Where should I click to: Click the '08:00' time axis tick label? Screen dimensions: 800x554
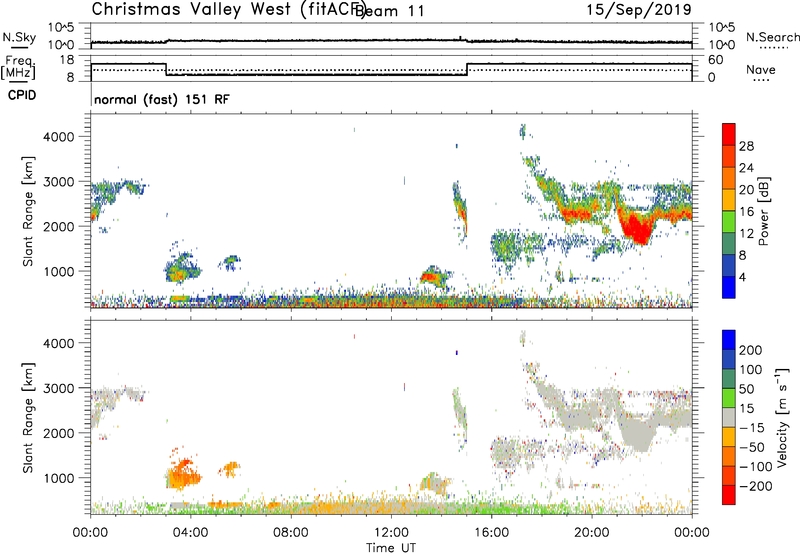(291, 533)
